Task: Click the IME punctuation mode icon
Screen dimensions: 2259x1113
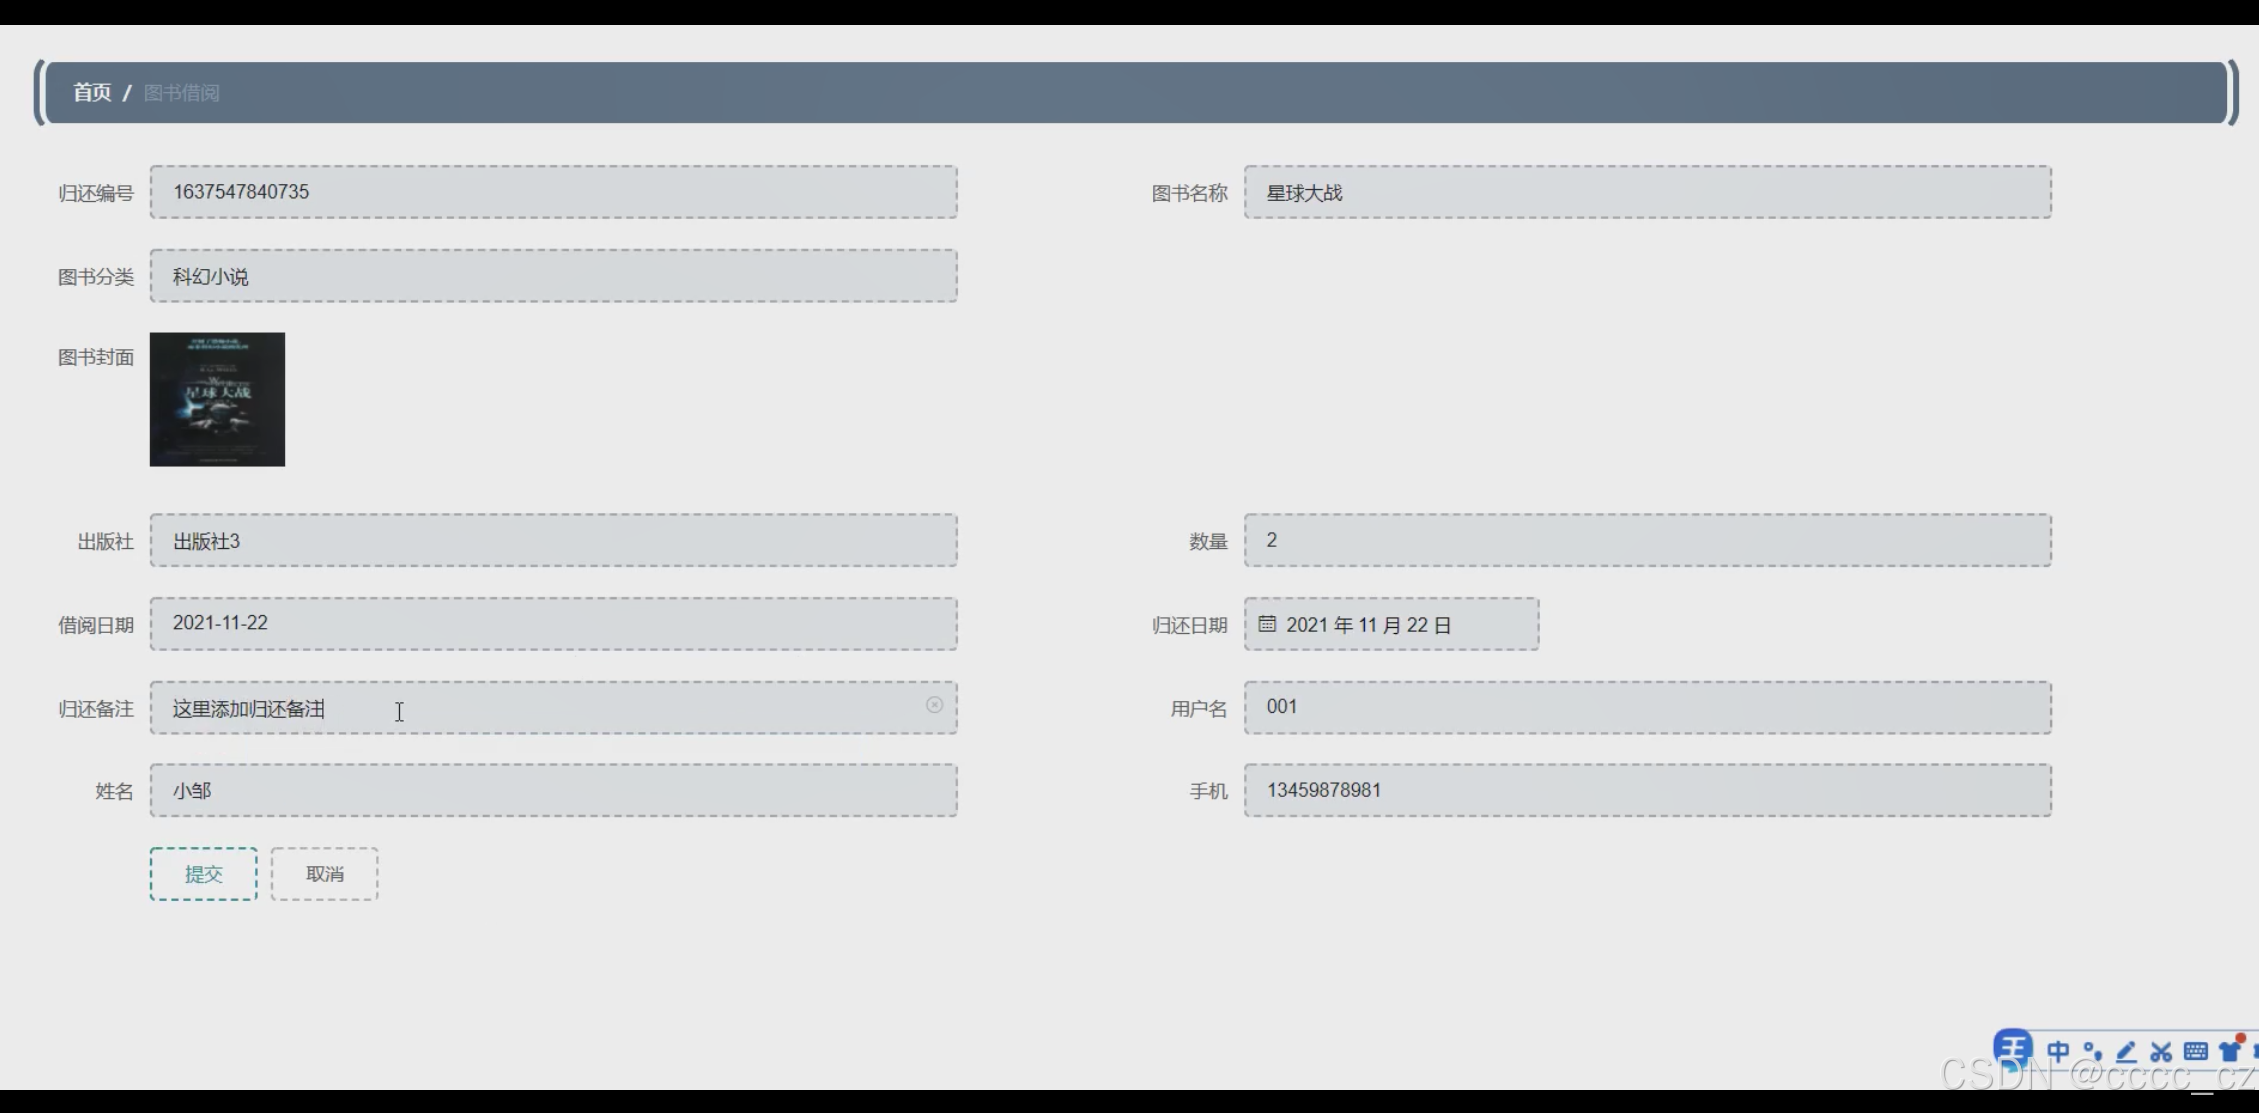Action: [x=2092, y=1052]
